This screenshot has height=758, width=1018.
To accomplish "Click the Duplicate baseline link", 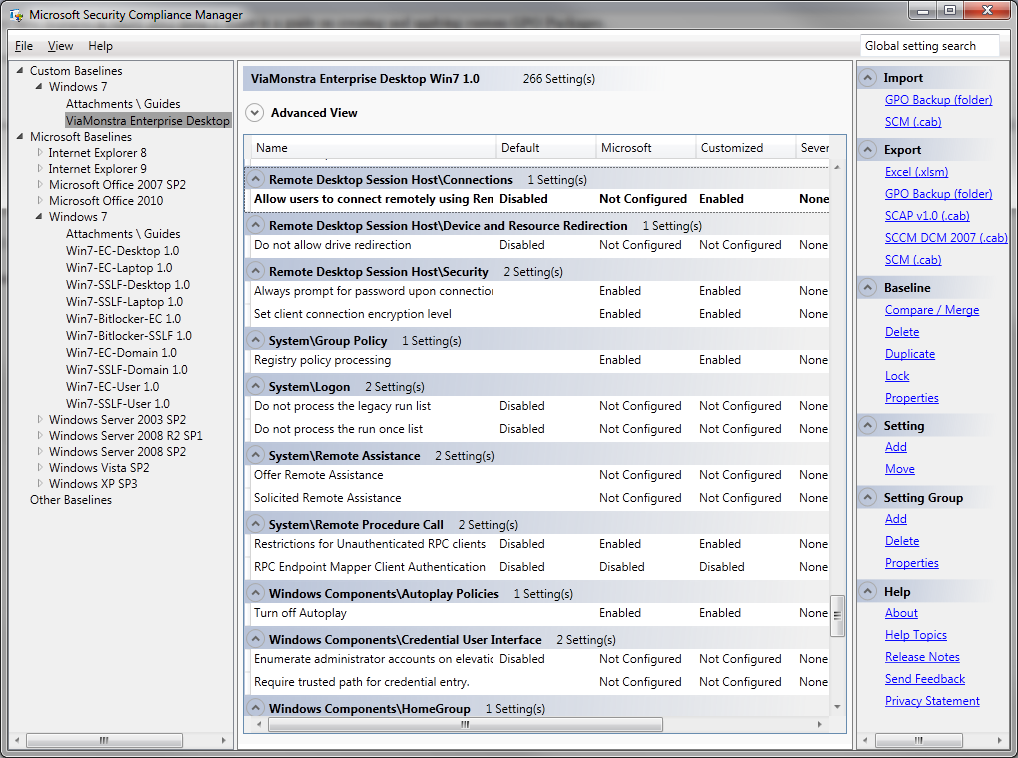I will click(910, 354).
